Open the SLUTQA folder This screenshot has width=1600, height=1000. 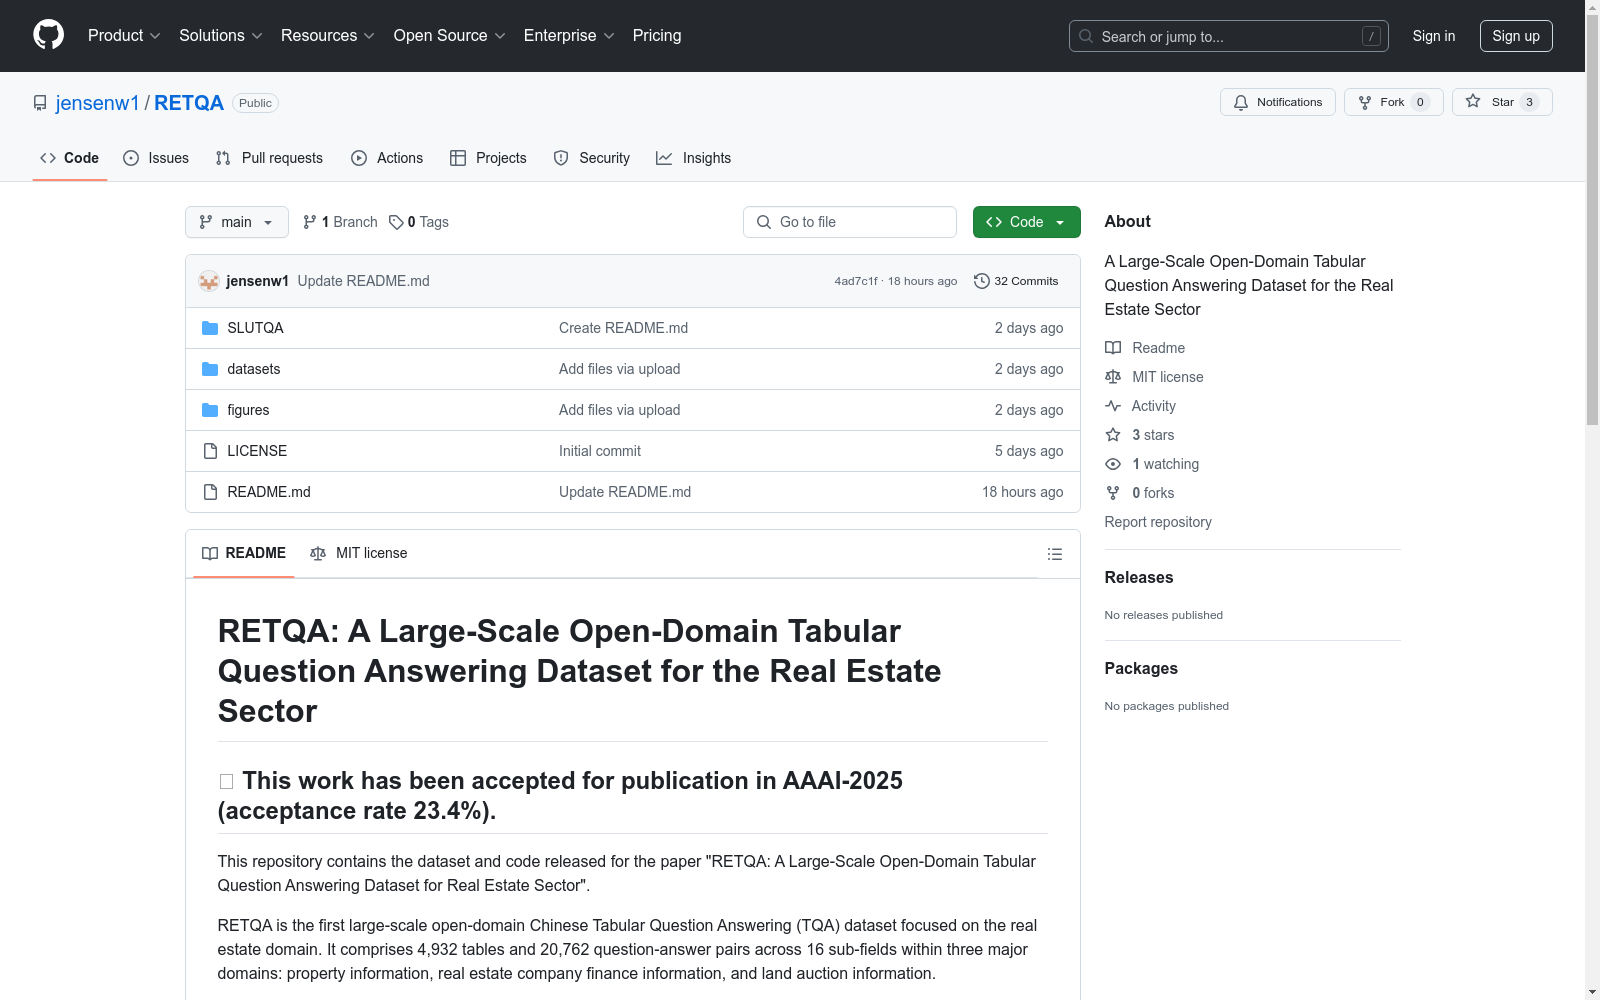255,328
